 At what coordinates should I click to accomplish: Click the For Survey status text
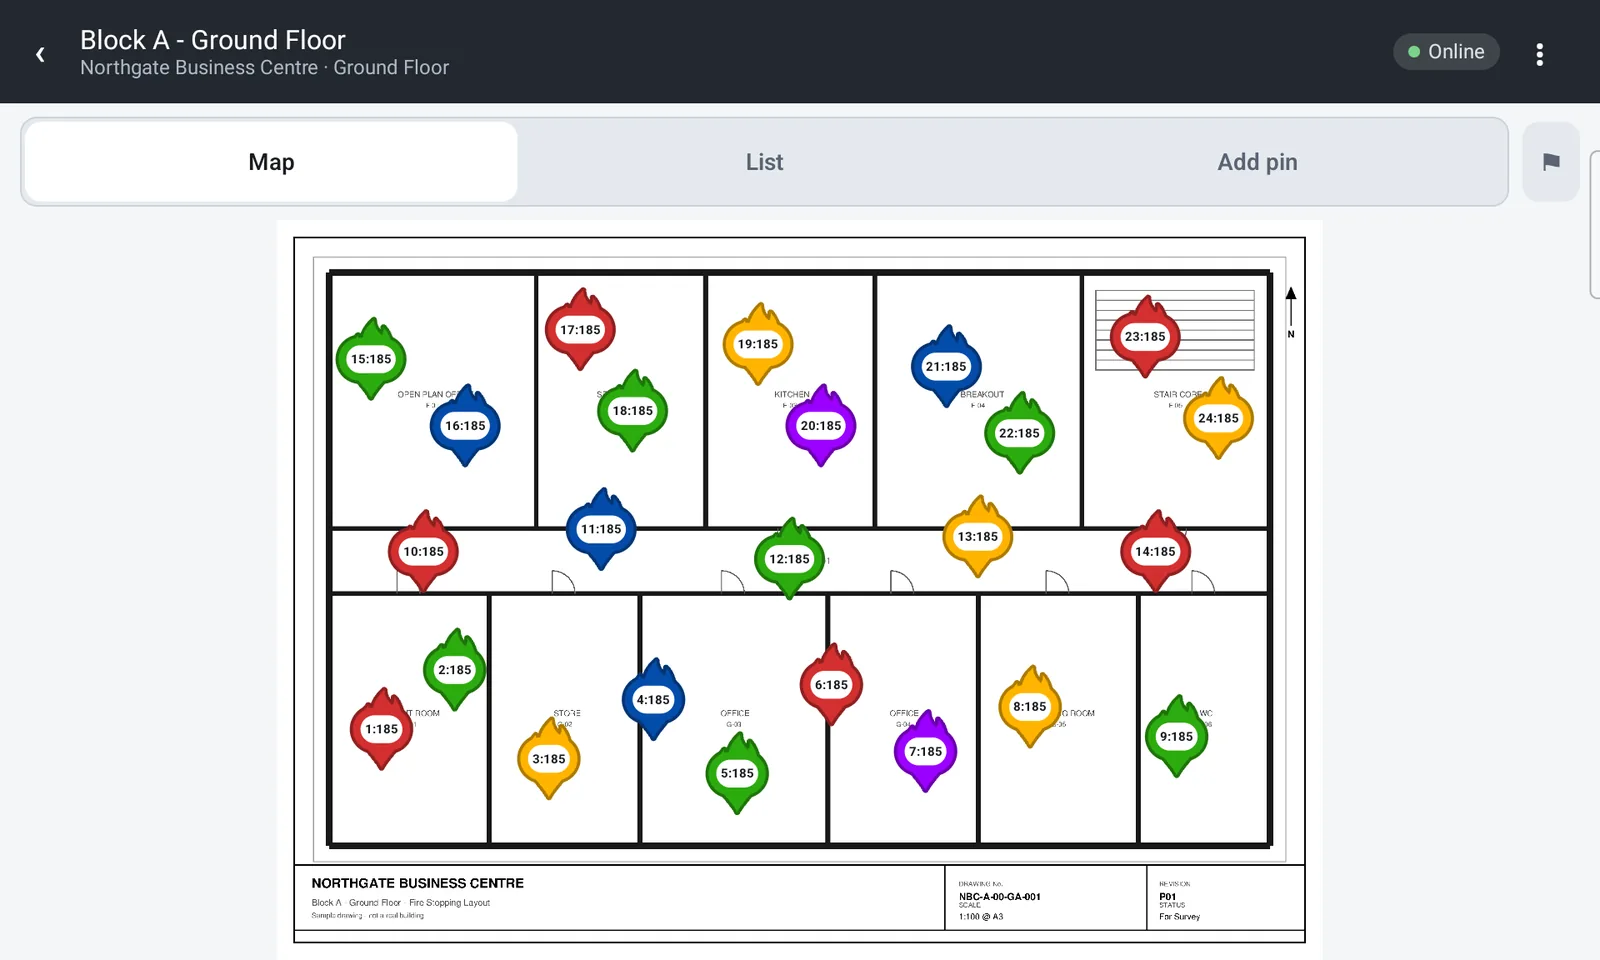tap(1179, 916)
